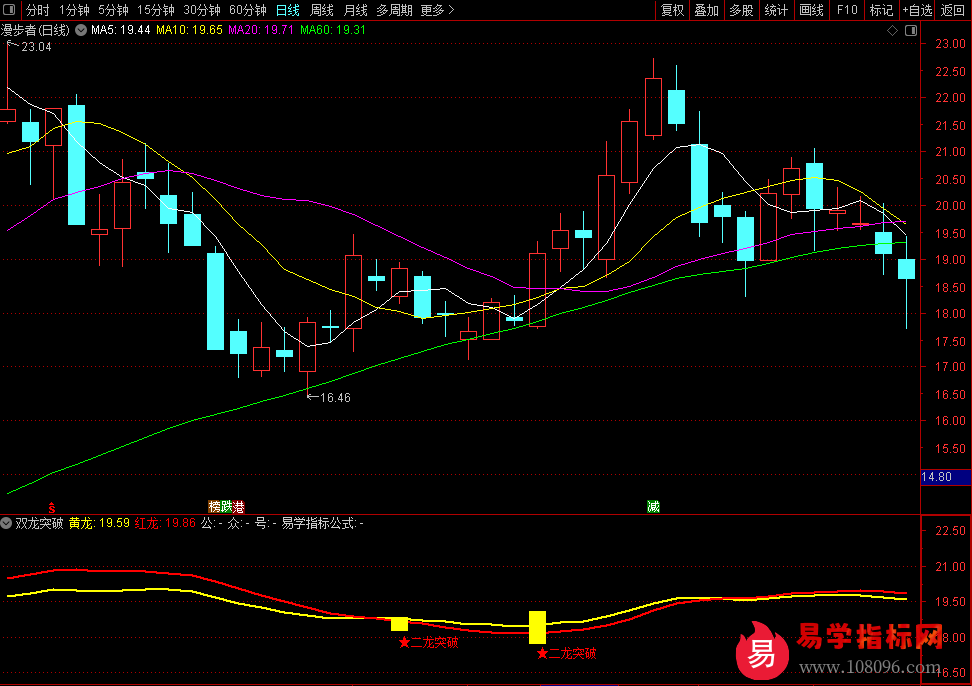
Task: Activate the 画线 drawing tool
Action: tap(811, 10)
